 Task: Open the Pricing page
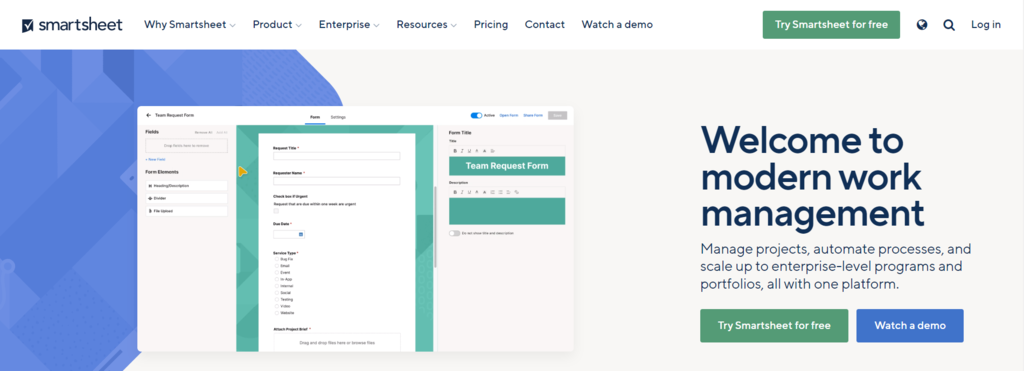(491, 25)
